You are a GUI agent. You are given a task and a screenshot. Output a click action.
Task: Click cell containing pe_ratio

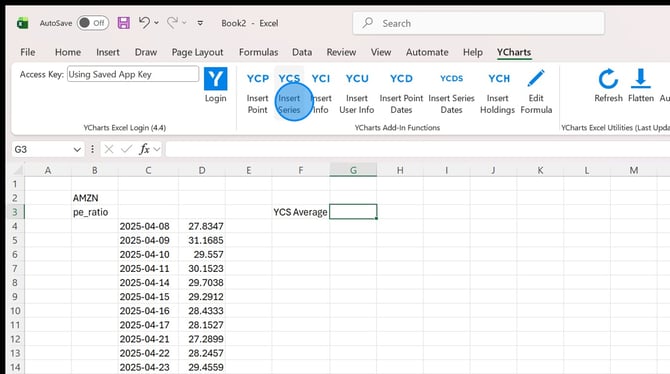coord(94,212)
